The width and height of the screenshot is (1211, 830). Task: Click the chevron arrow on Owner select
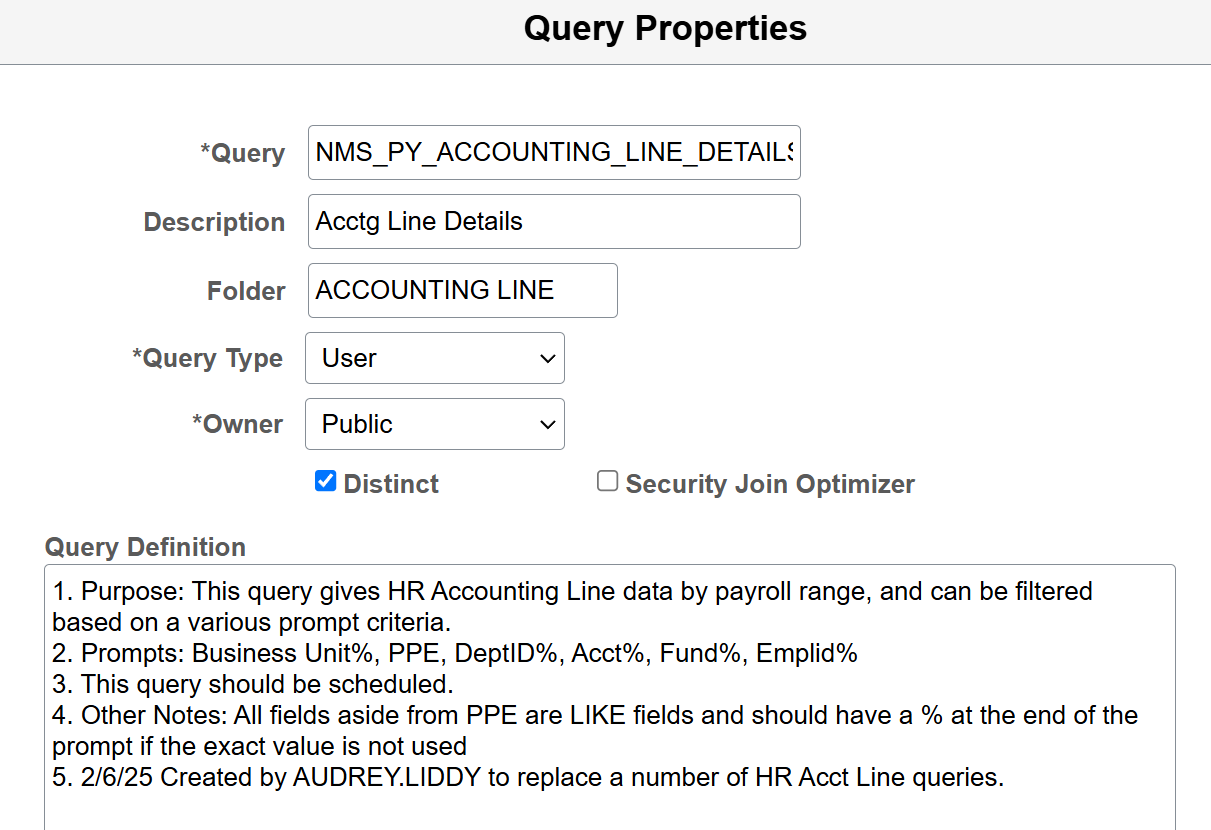coord(547,424)
